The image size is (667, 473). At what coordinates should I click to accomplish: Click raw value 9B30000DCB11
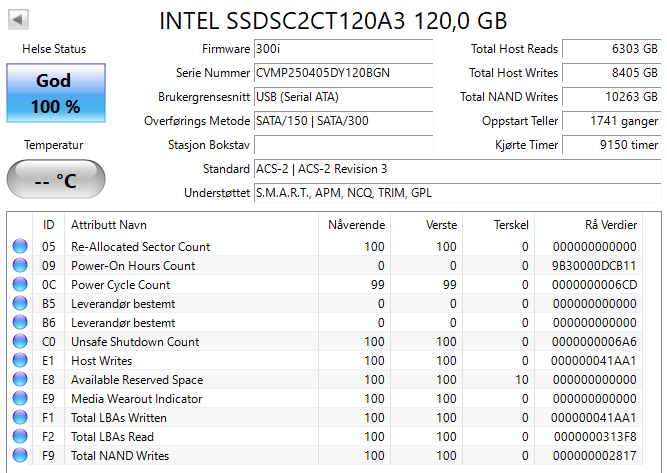(594, 266)
